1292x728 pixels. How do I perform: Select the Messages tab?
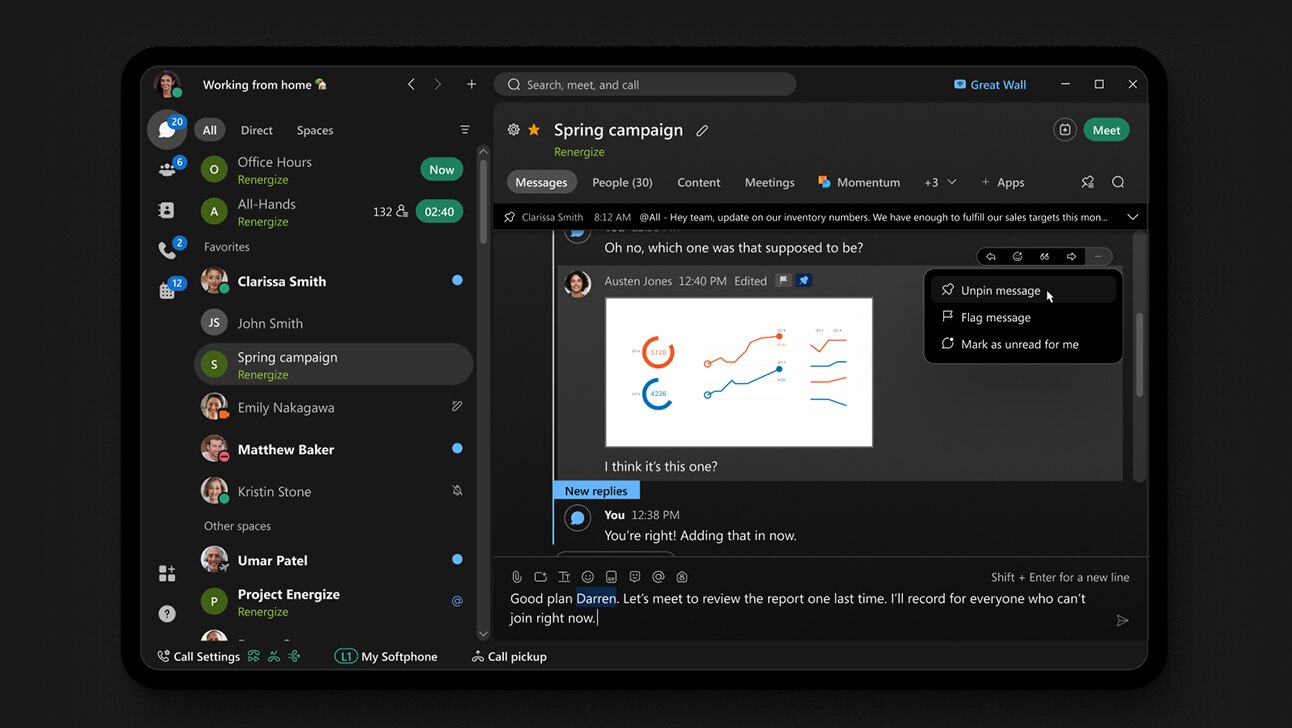click(542, 182)
